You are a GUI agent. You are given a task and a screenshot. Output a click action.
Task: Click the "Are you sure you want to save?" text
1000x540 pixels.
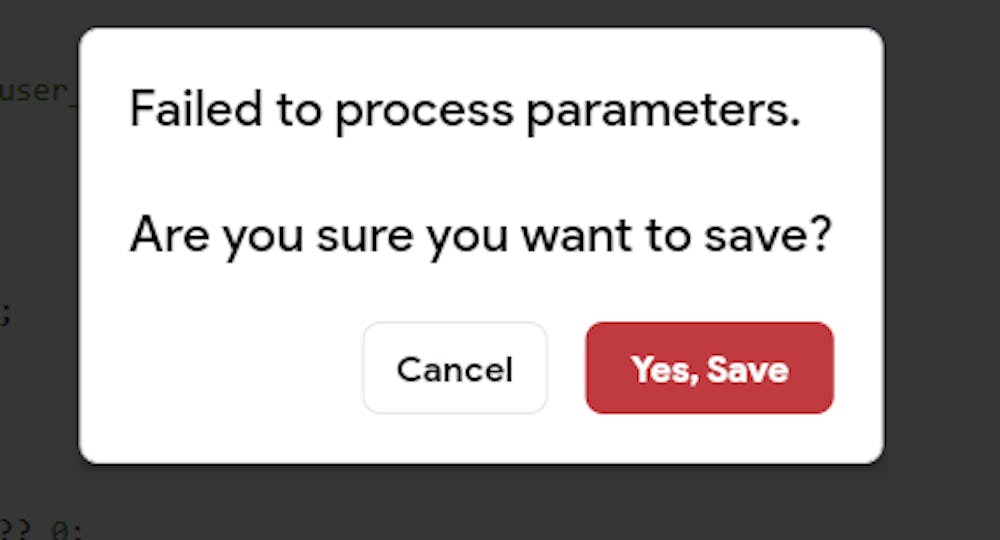480,236
